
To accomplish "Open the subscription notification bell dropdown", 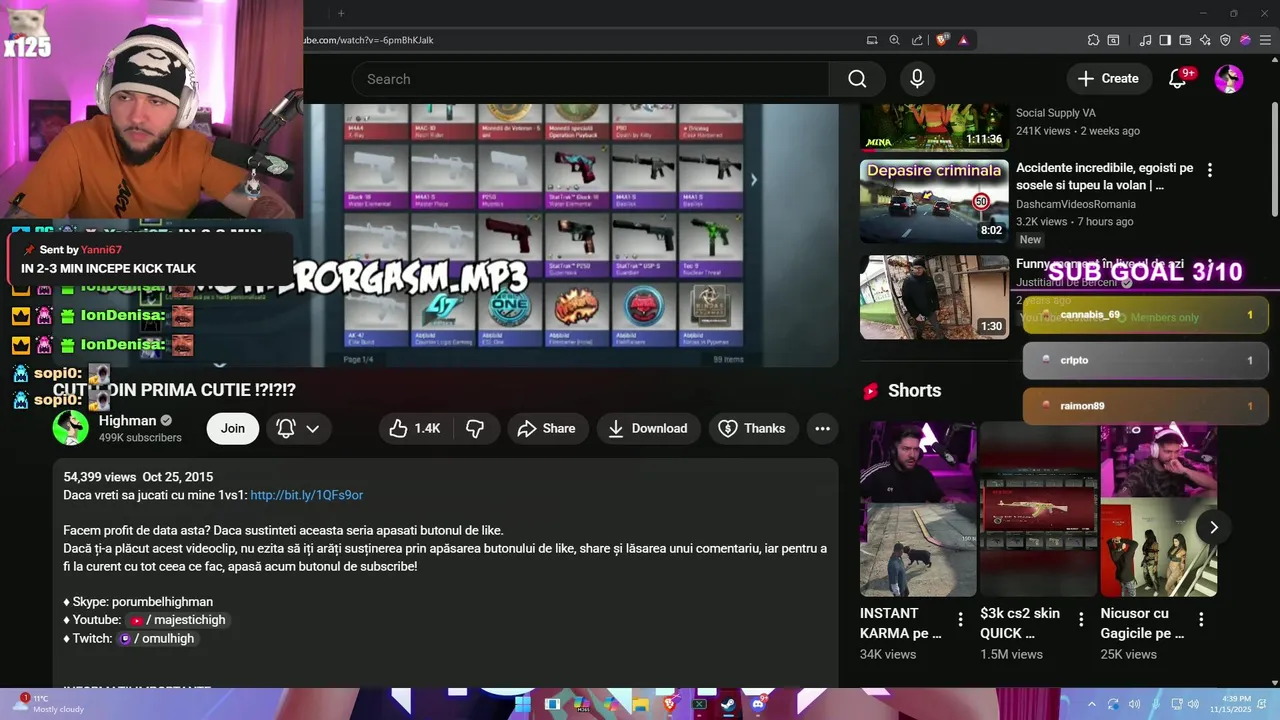I will 298,428.
